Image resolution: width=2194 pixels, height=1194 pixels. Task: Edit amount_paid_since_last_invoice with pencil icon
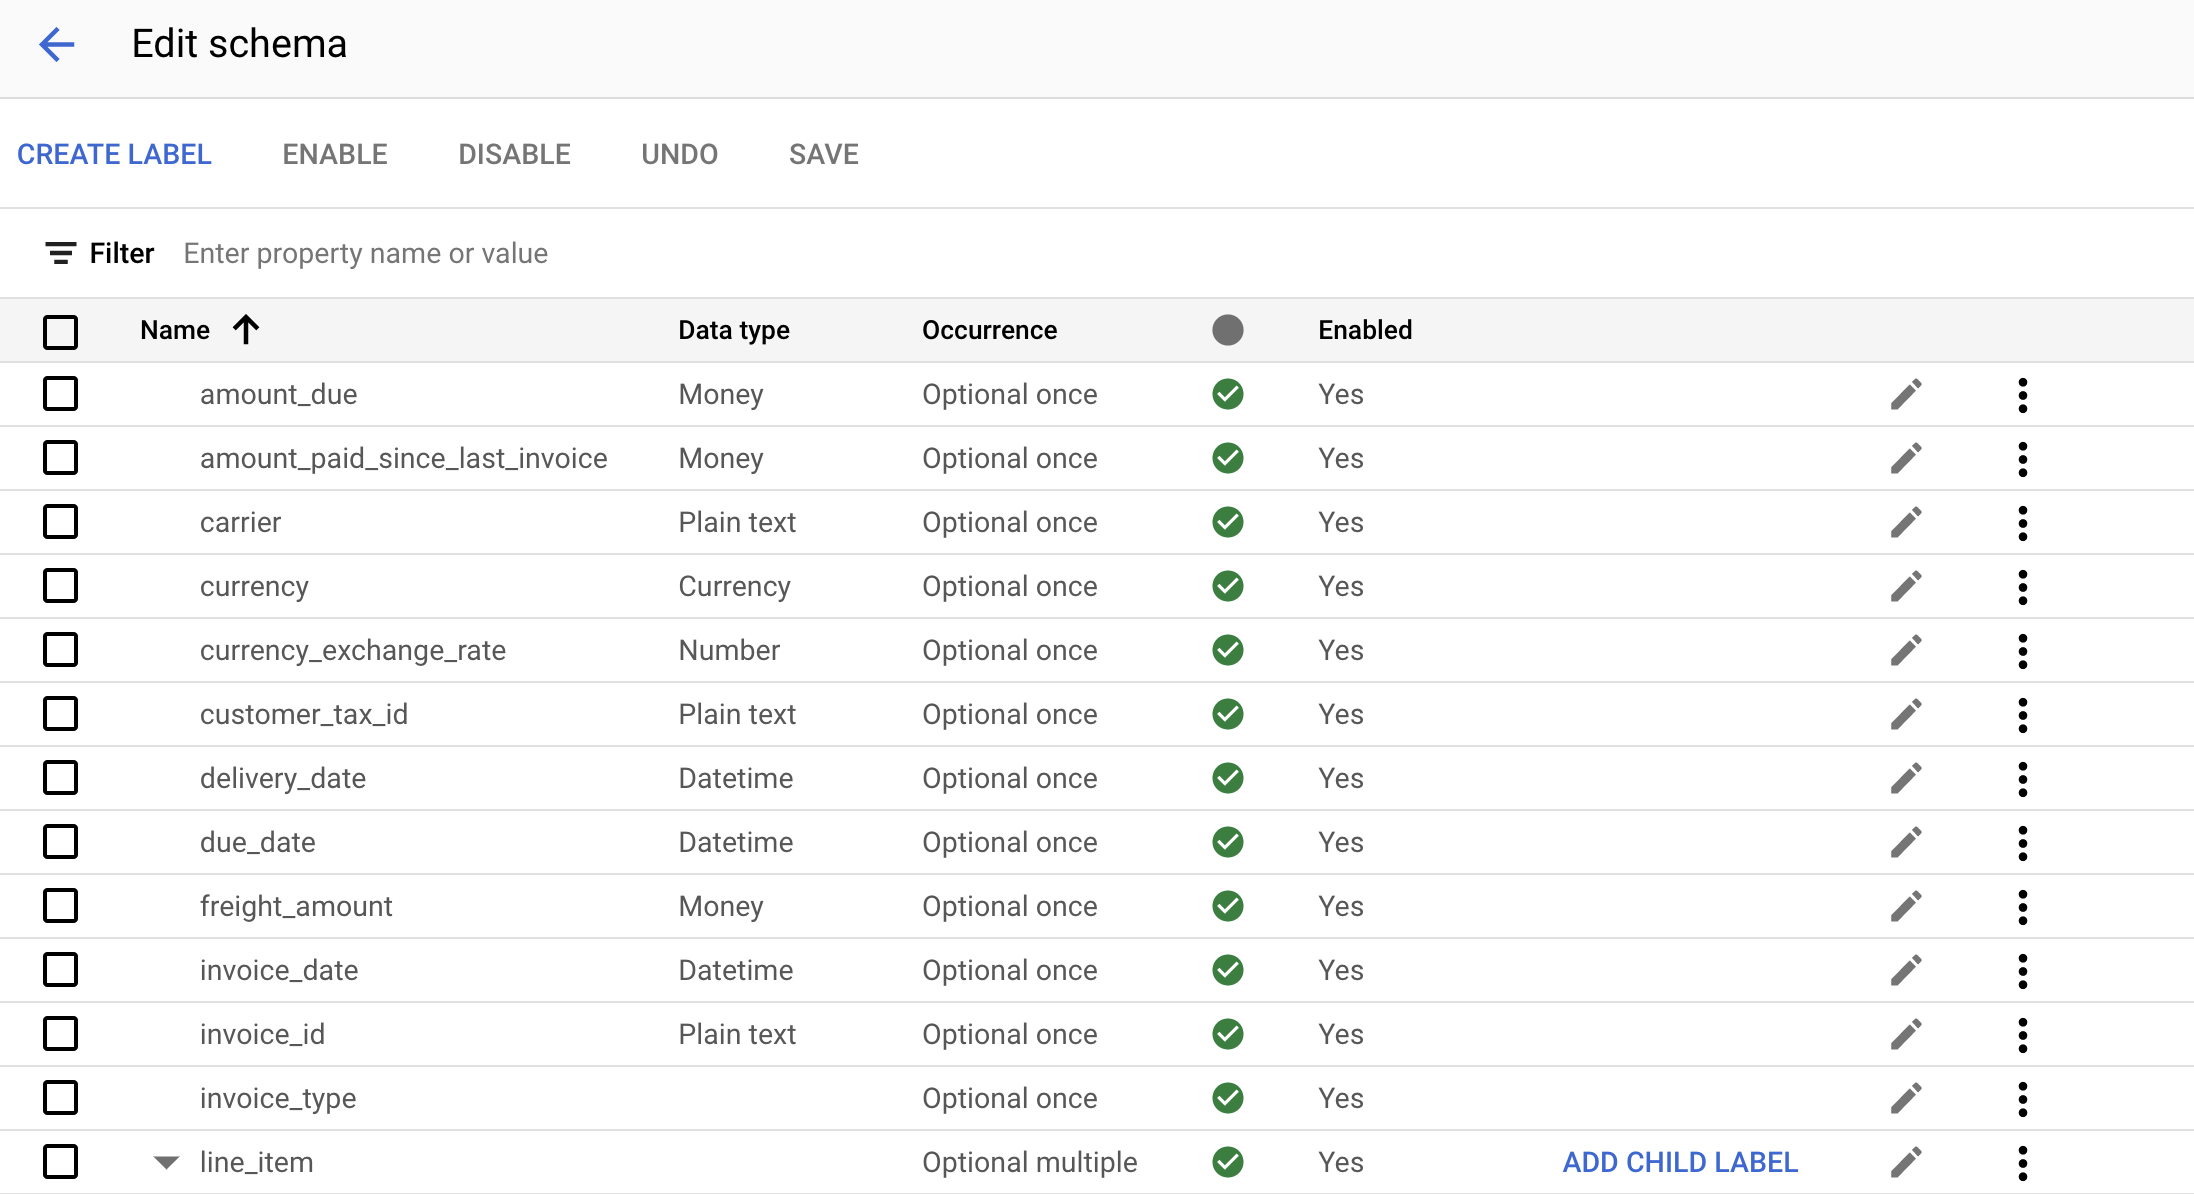pos(1906,458)
